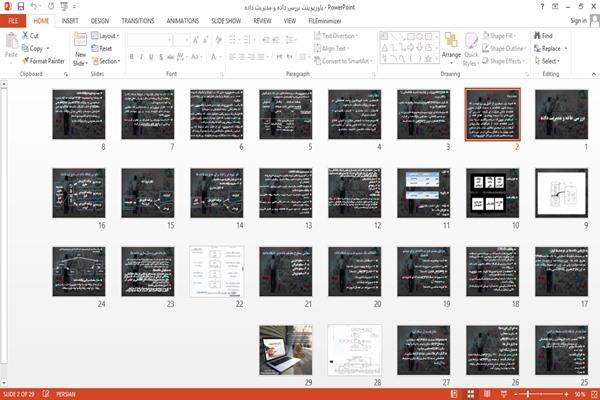This screenshot has width=600, height=400.
Task: Switch to Slide Sorter view icon
Action: point(471,394)
